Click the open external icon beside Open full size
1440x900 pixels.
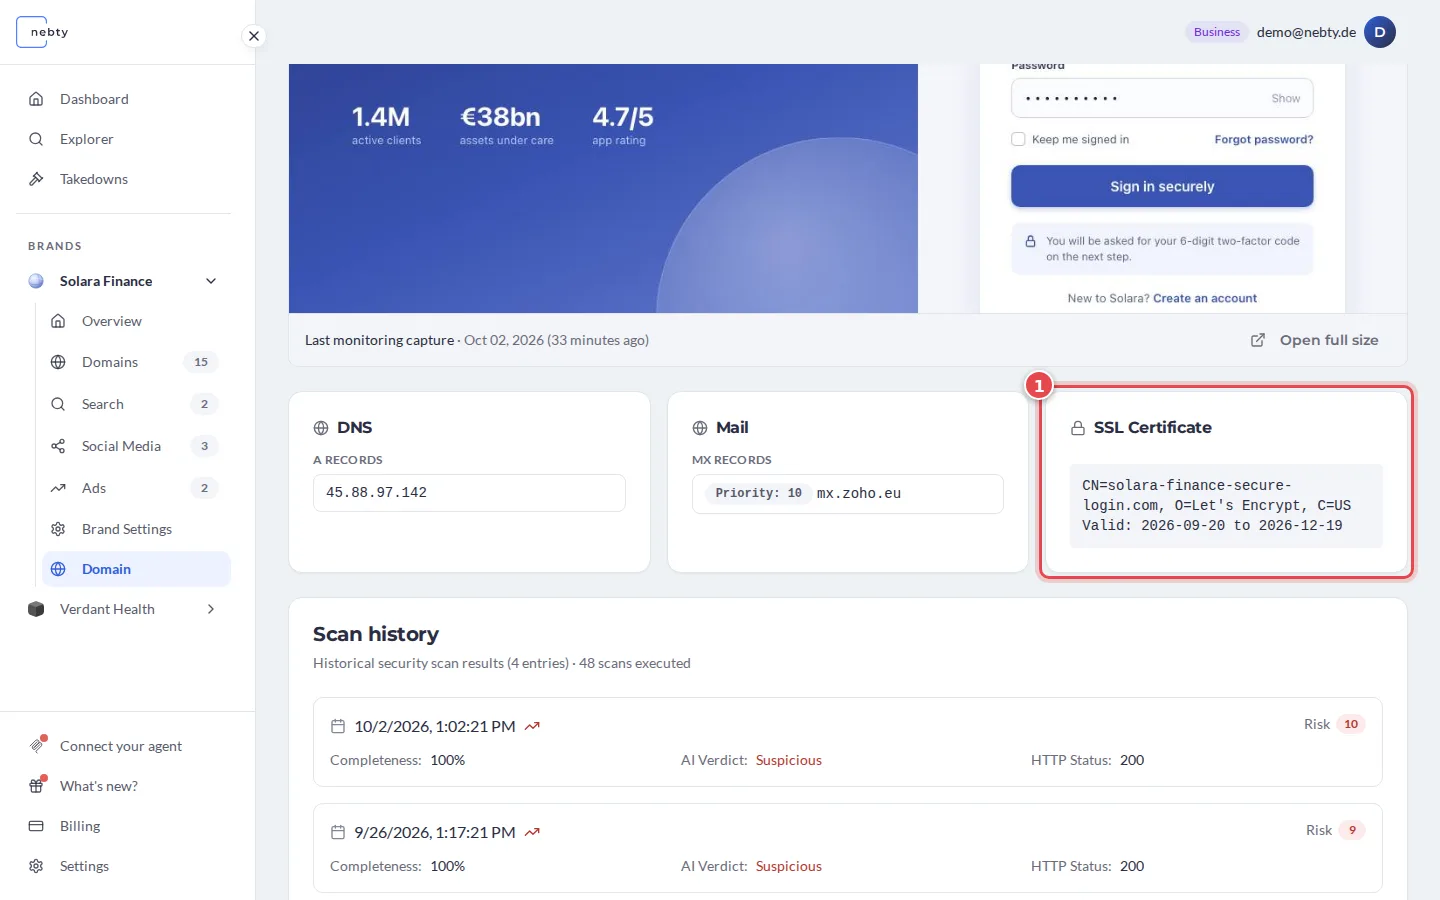coord(1258,340)
